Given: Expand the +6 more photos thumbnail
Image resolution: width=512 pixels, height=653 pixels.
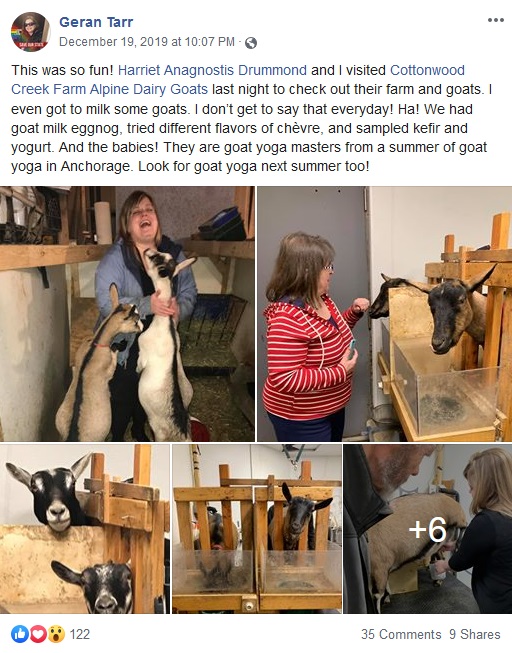Looking at the screenshot, I should (428, 529).
